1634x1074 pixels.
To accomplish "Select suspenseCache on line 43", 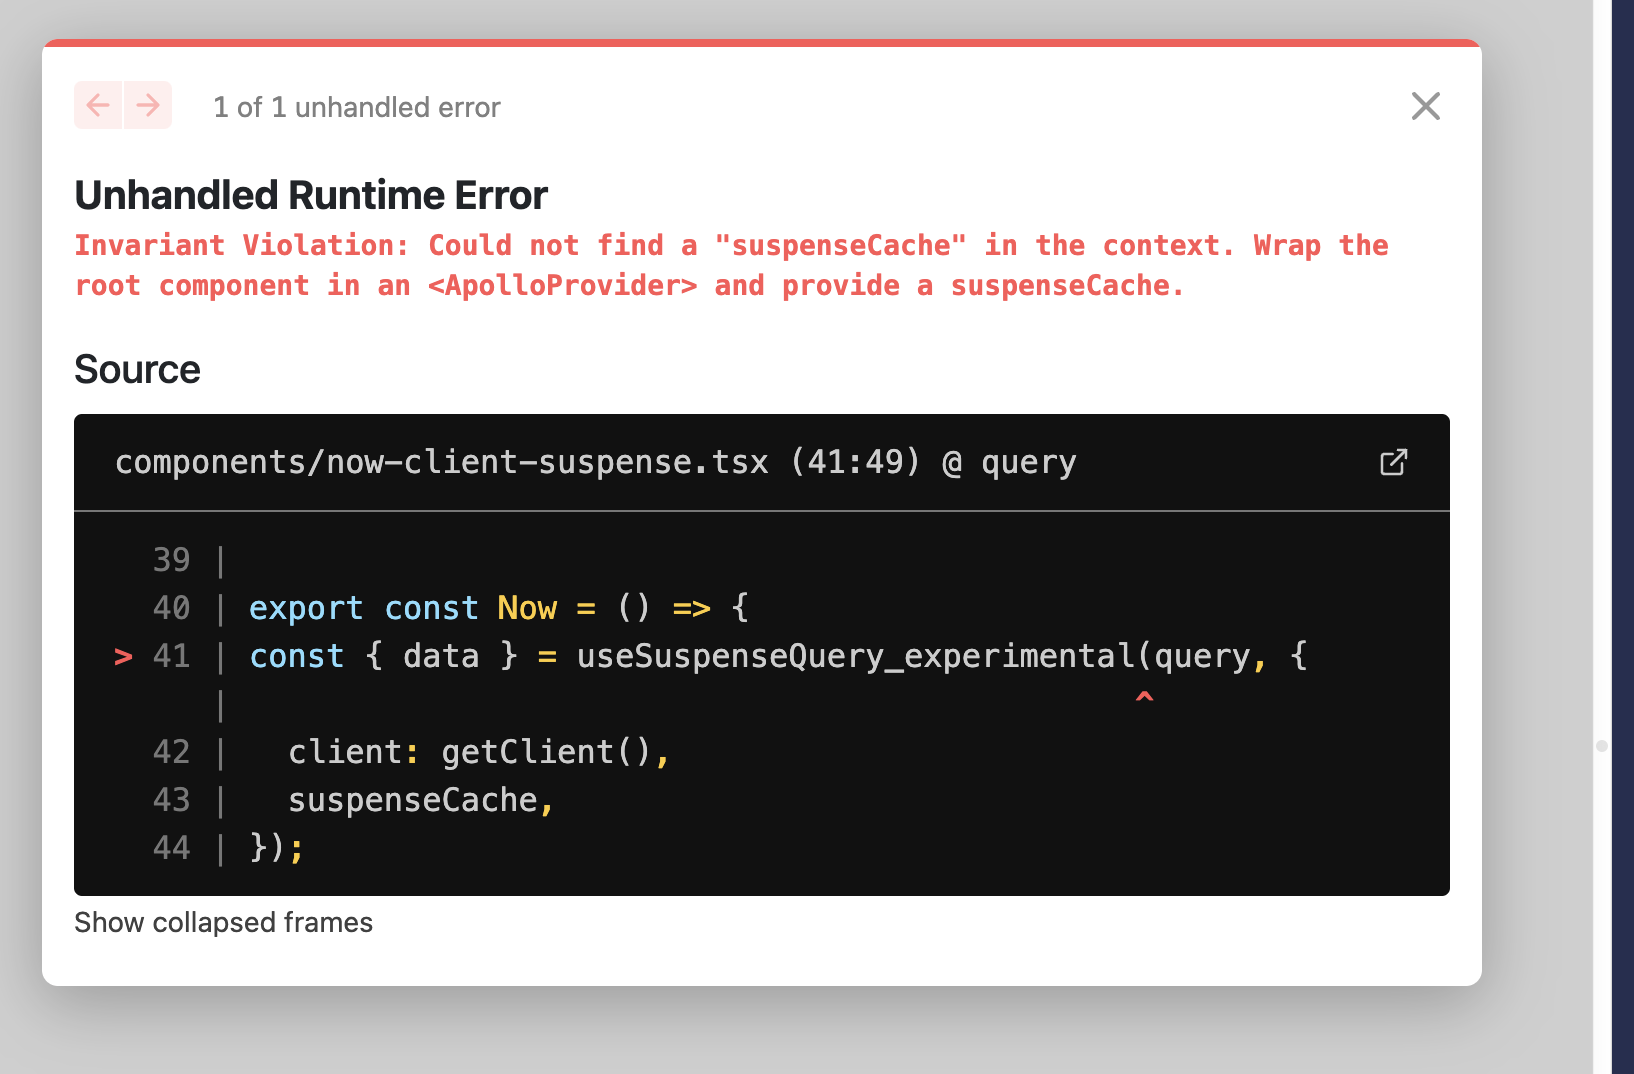I will click(x=413, y=799).
